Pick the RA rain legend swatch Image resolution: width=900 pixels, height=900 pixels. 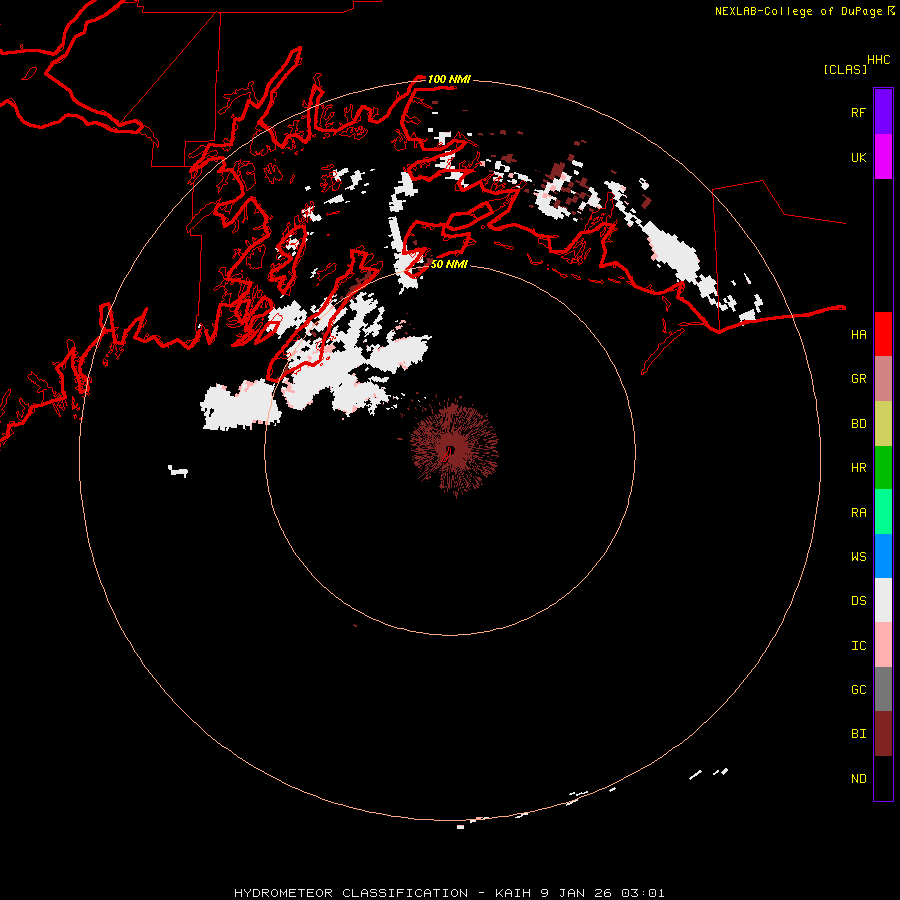(x=883, y=512)
